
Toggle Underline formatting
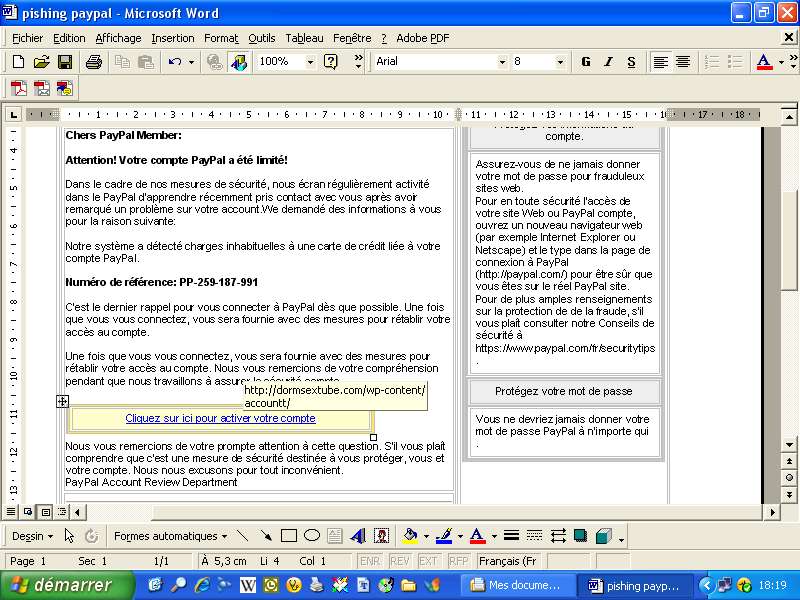pos(631,62)
